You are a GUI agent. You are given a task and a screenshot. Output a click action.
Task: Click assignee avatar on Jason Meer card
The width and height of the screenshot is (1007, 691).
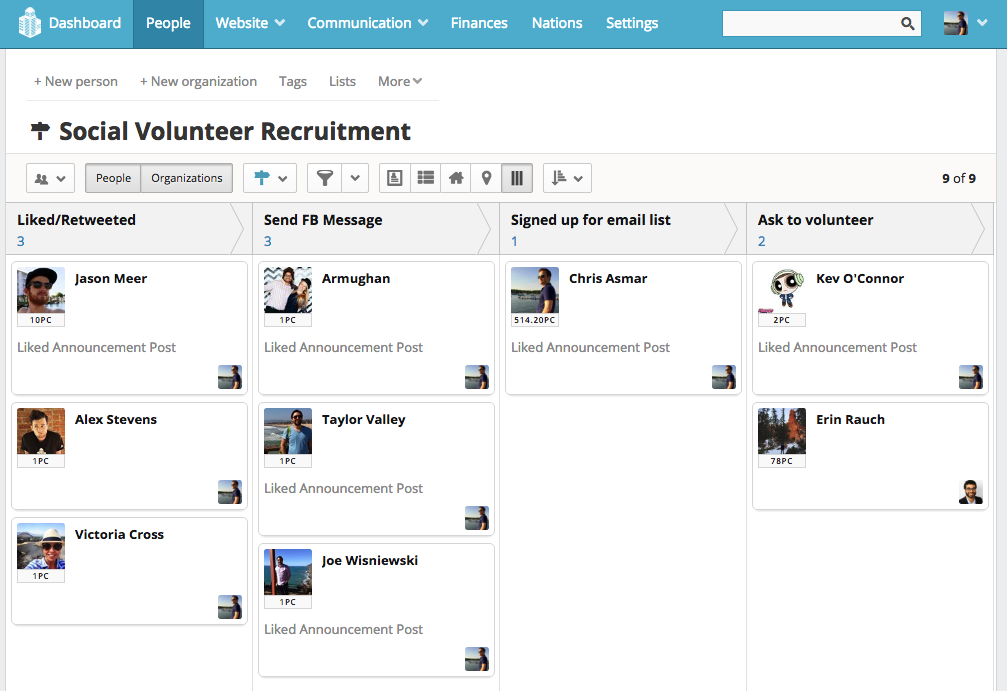[230, 377]
